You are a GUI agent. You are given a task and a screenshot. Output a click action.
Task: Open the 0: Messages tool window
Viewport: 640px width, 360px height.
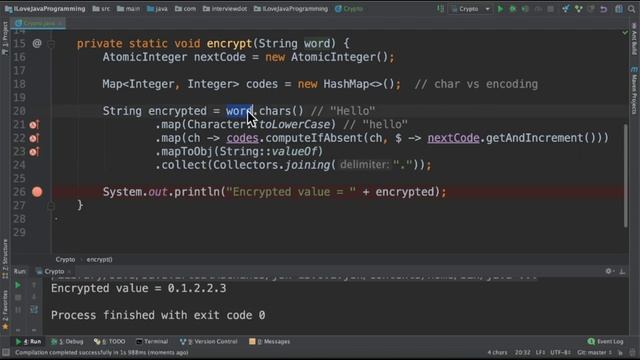[x=269, y=342]
